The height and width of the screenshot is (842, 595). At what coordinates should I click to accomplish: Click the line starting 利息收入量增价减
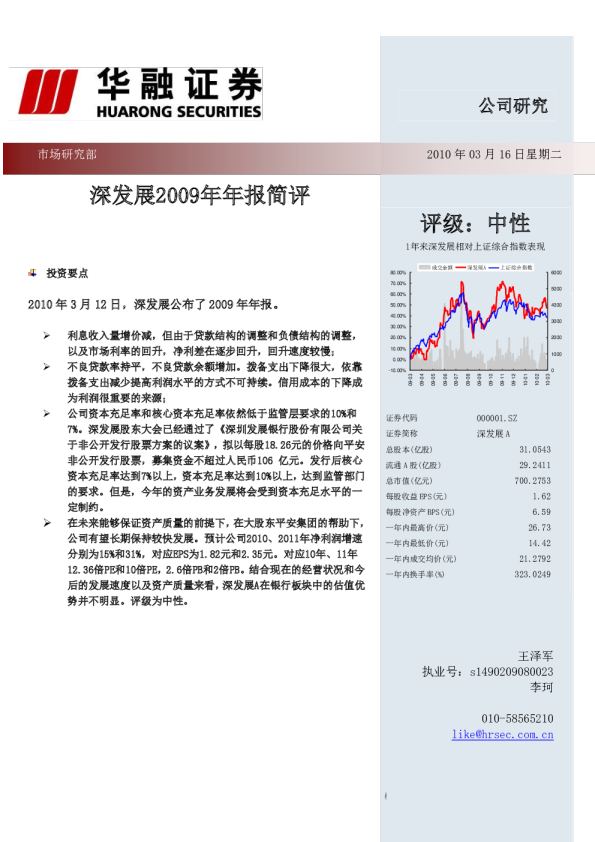pyautogui.click(x=212, y=336)
